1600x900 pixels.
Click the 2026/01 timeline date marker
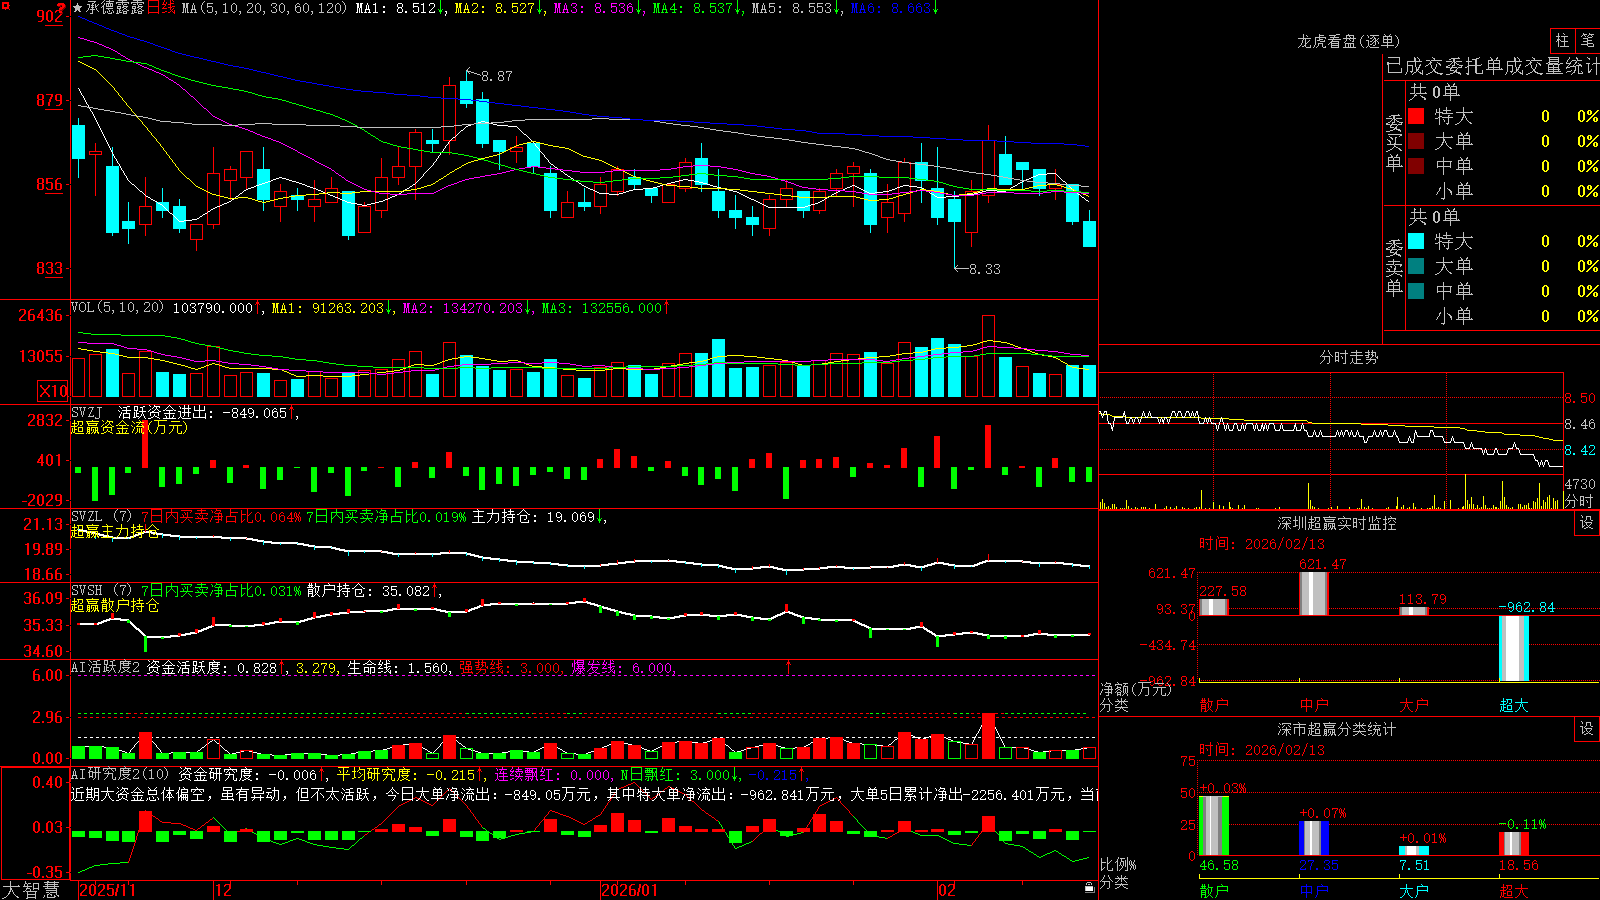(x=630, y=890)
